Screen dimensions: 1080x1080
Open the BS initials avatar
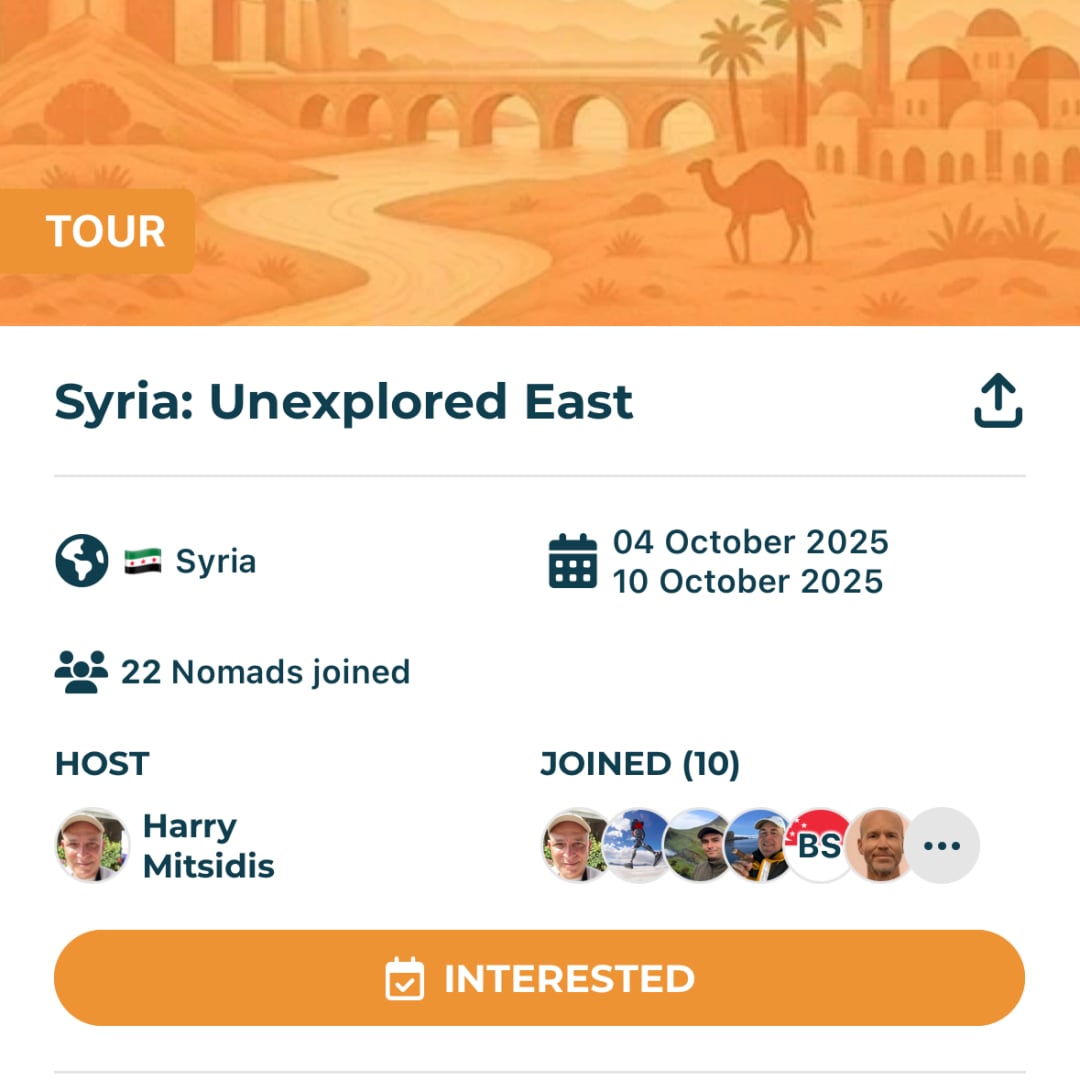coord(819,846)
